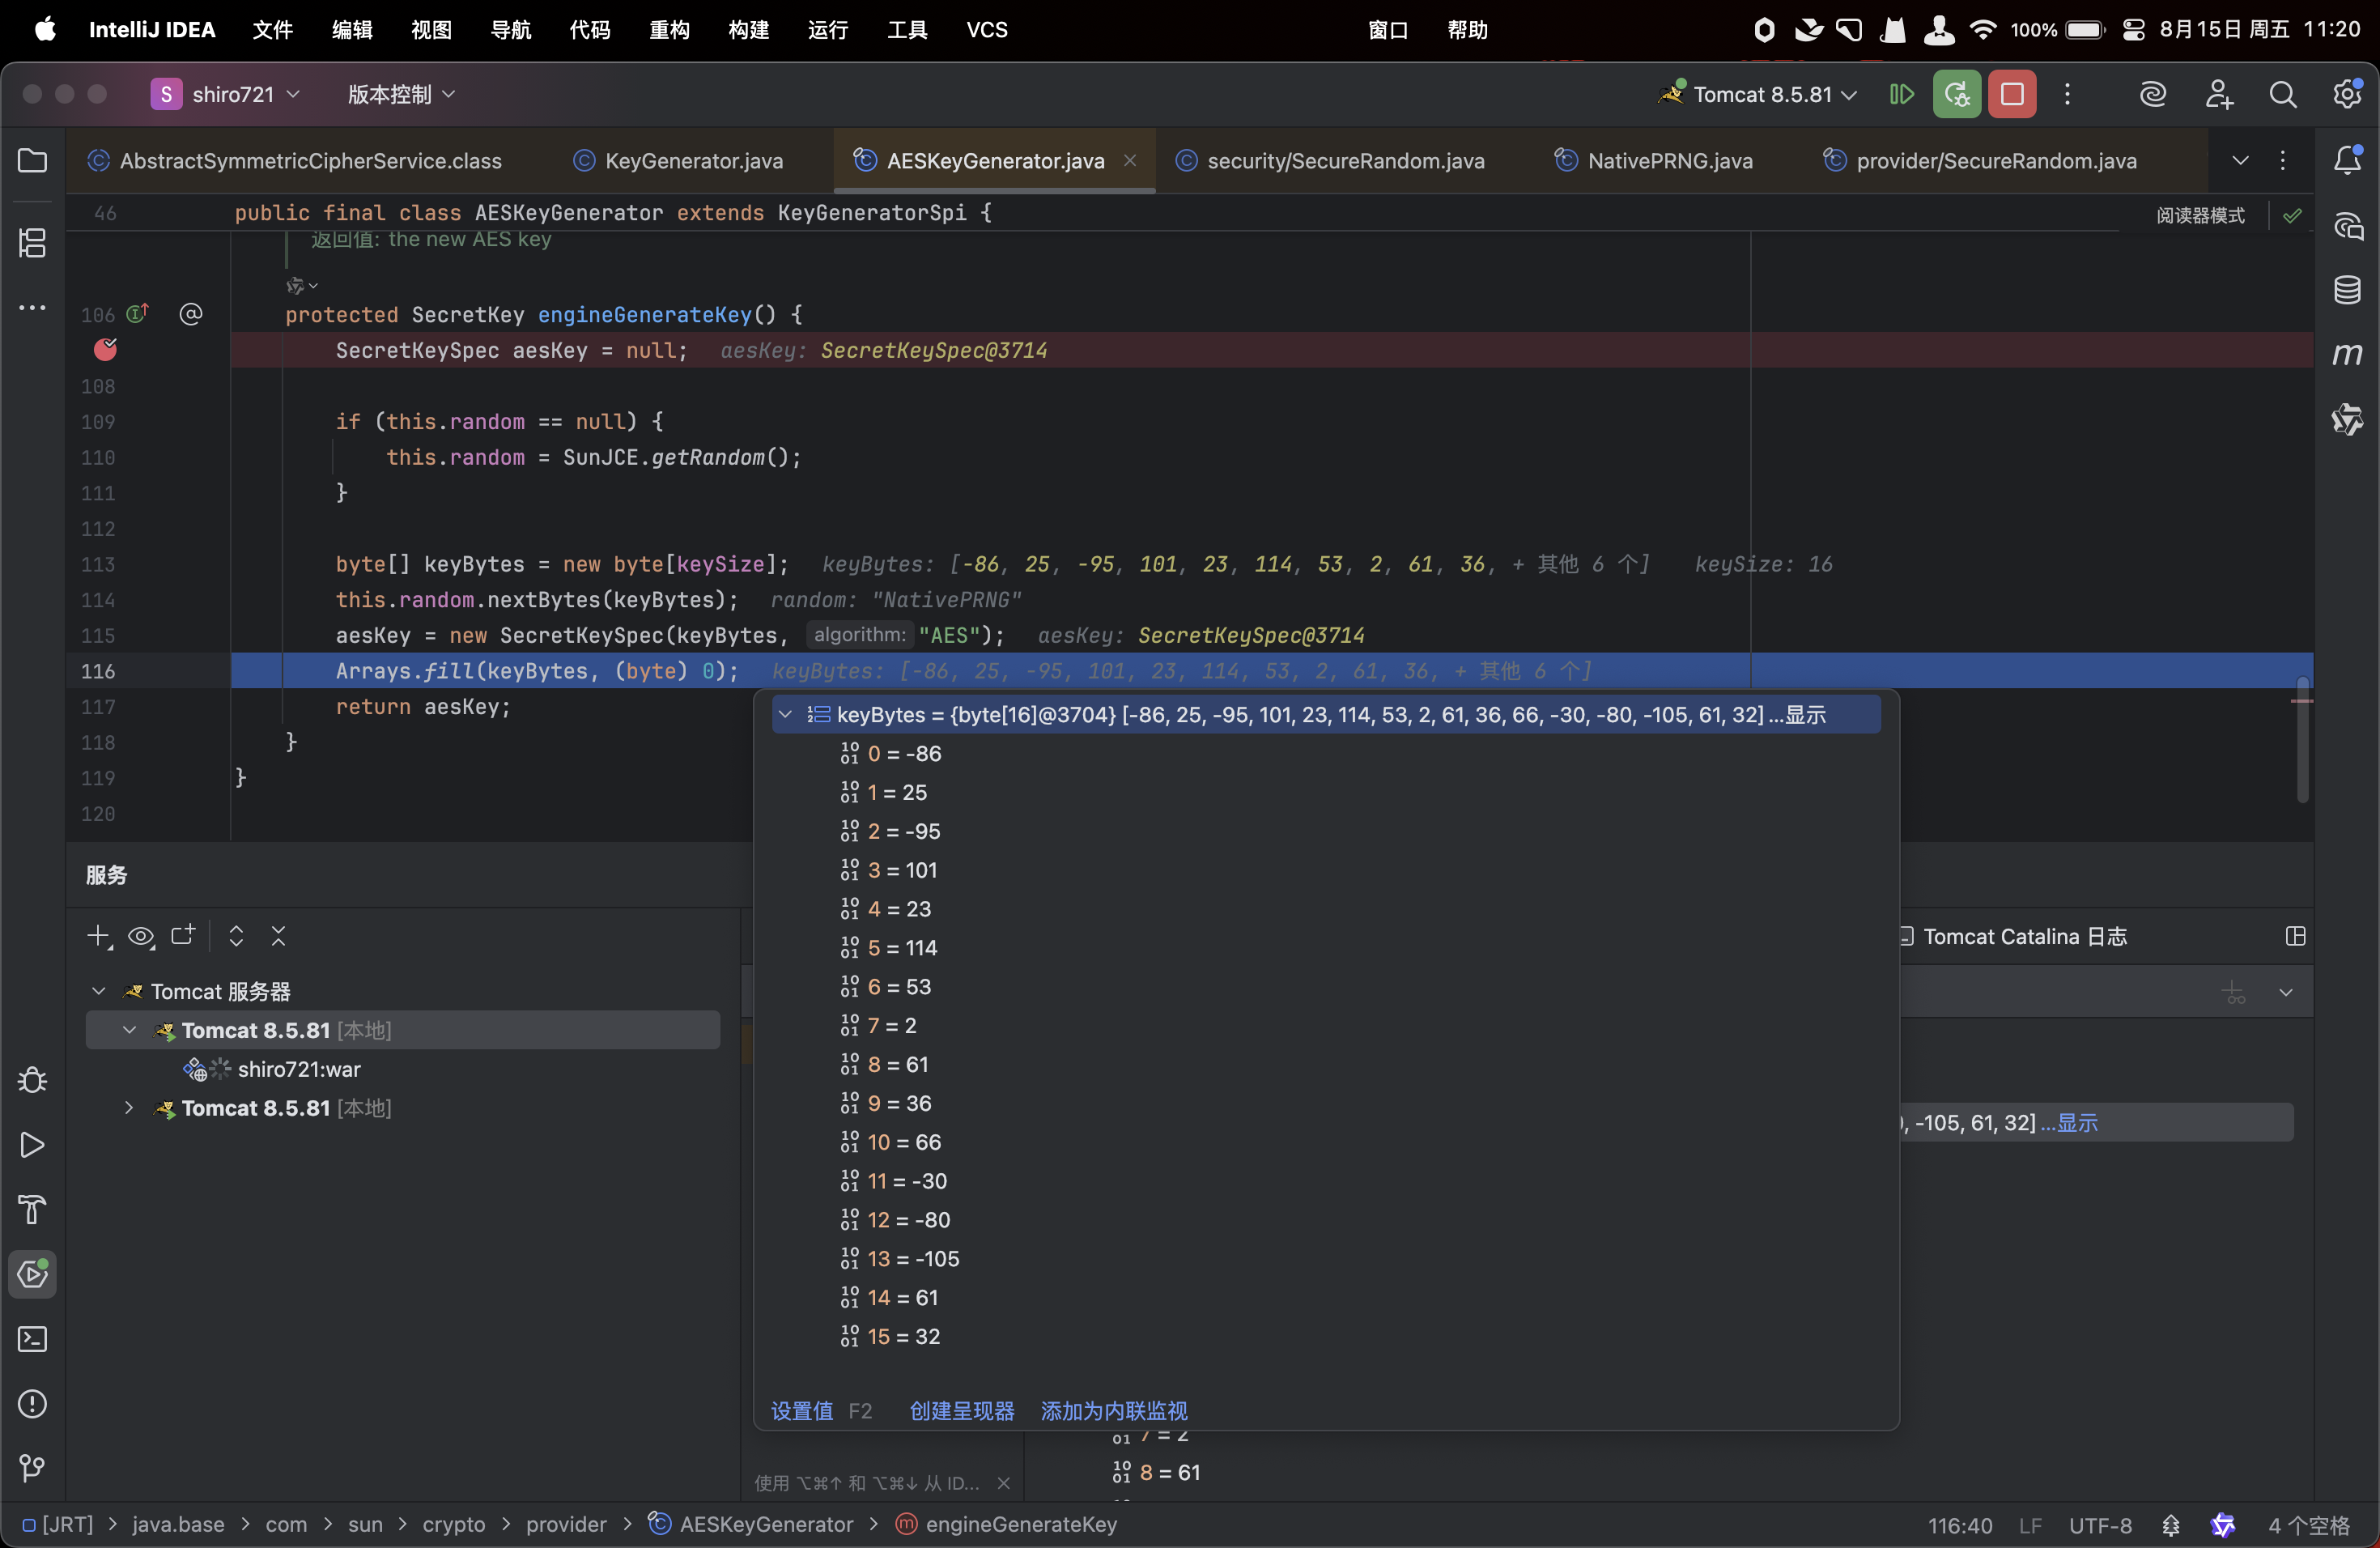Open the Maven tool window
This screenshot has height=1548, width=2380.
(2346, 354)
